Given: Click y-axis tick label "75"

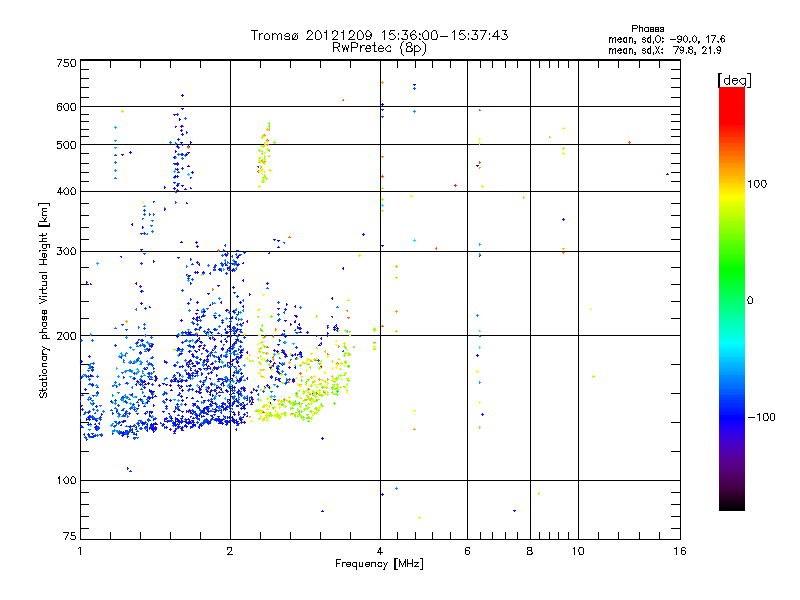Looking at the screenshot, I should click(70, 536).
